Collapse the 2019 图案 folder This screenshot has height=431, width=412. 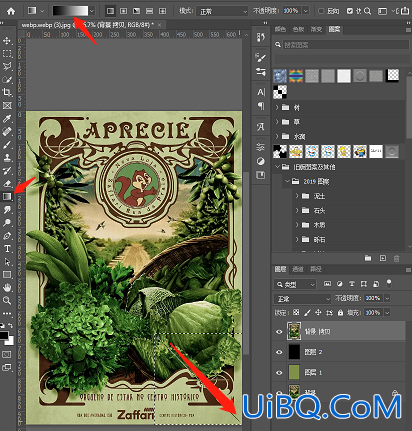tap(287, 181)
